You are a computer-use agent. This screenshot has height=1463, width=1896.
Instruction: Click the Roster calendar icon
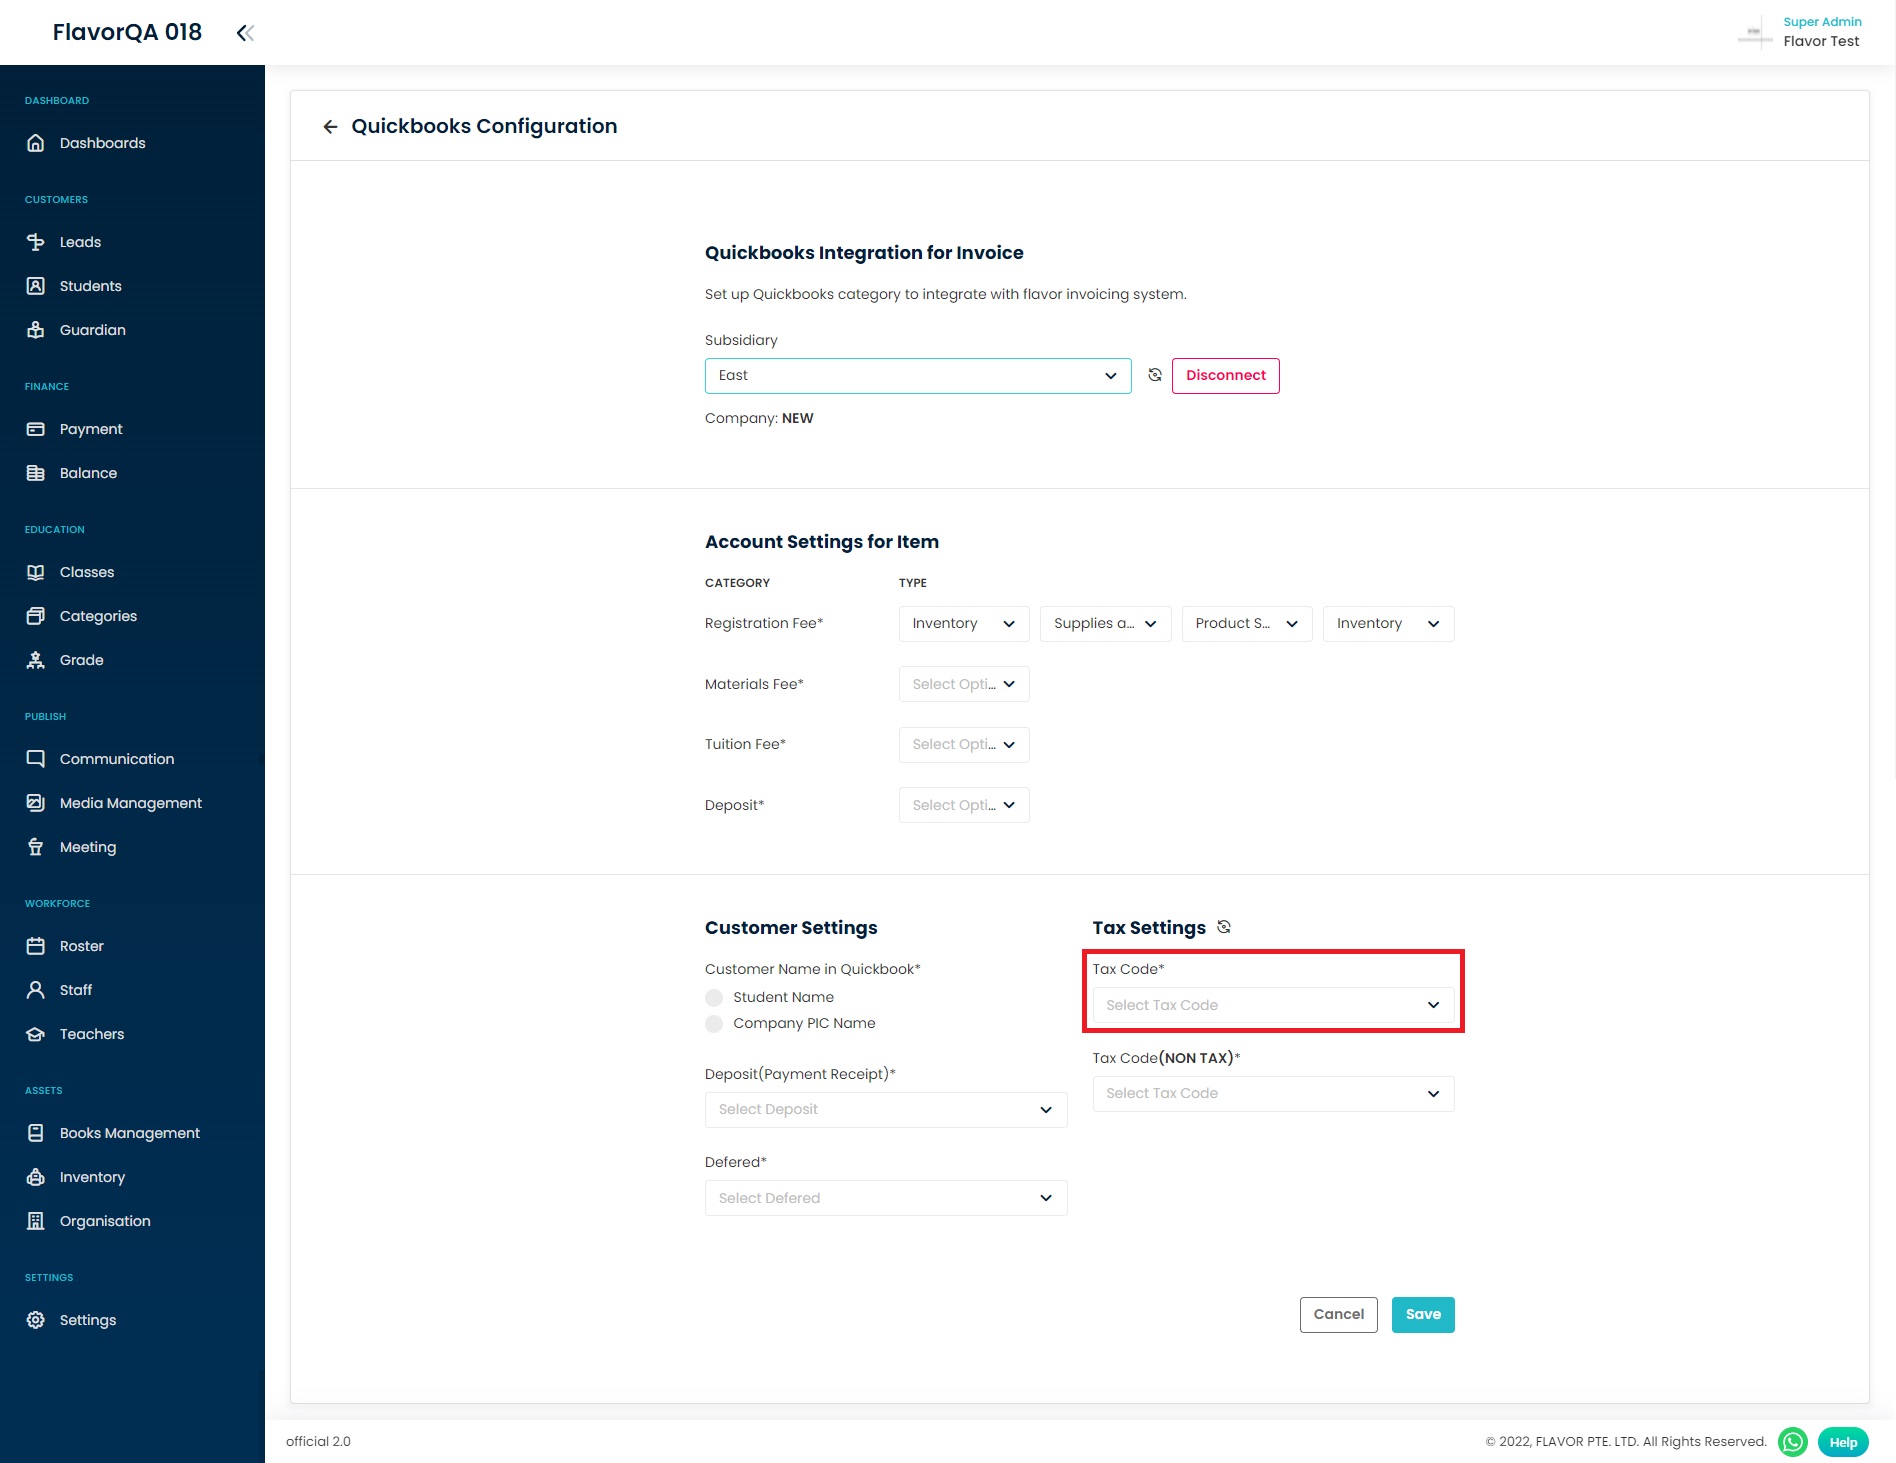pyautogui.click(x=36, y=946)
